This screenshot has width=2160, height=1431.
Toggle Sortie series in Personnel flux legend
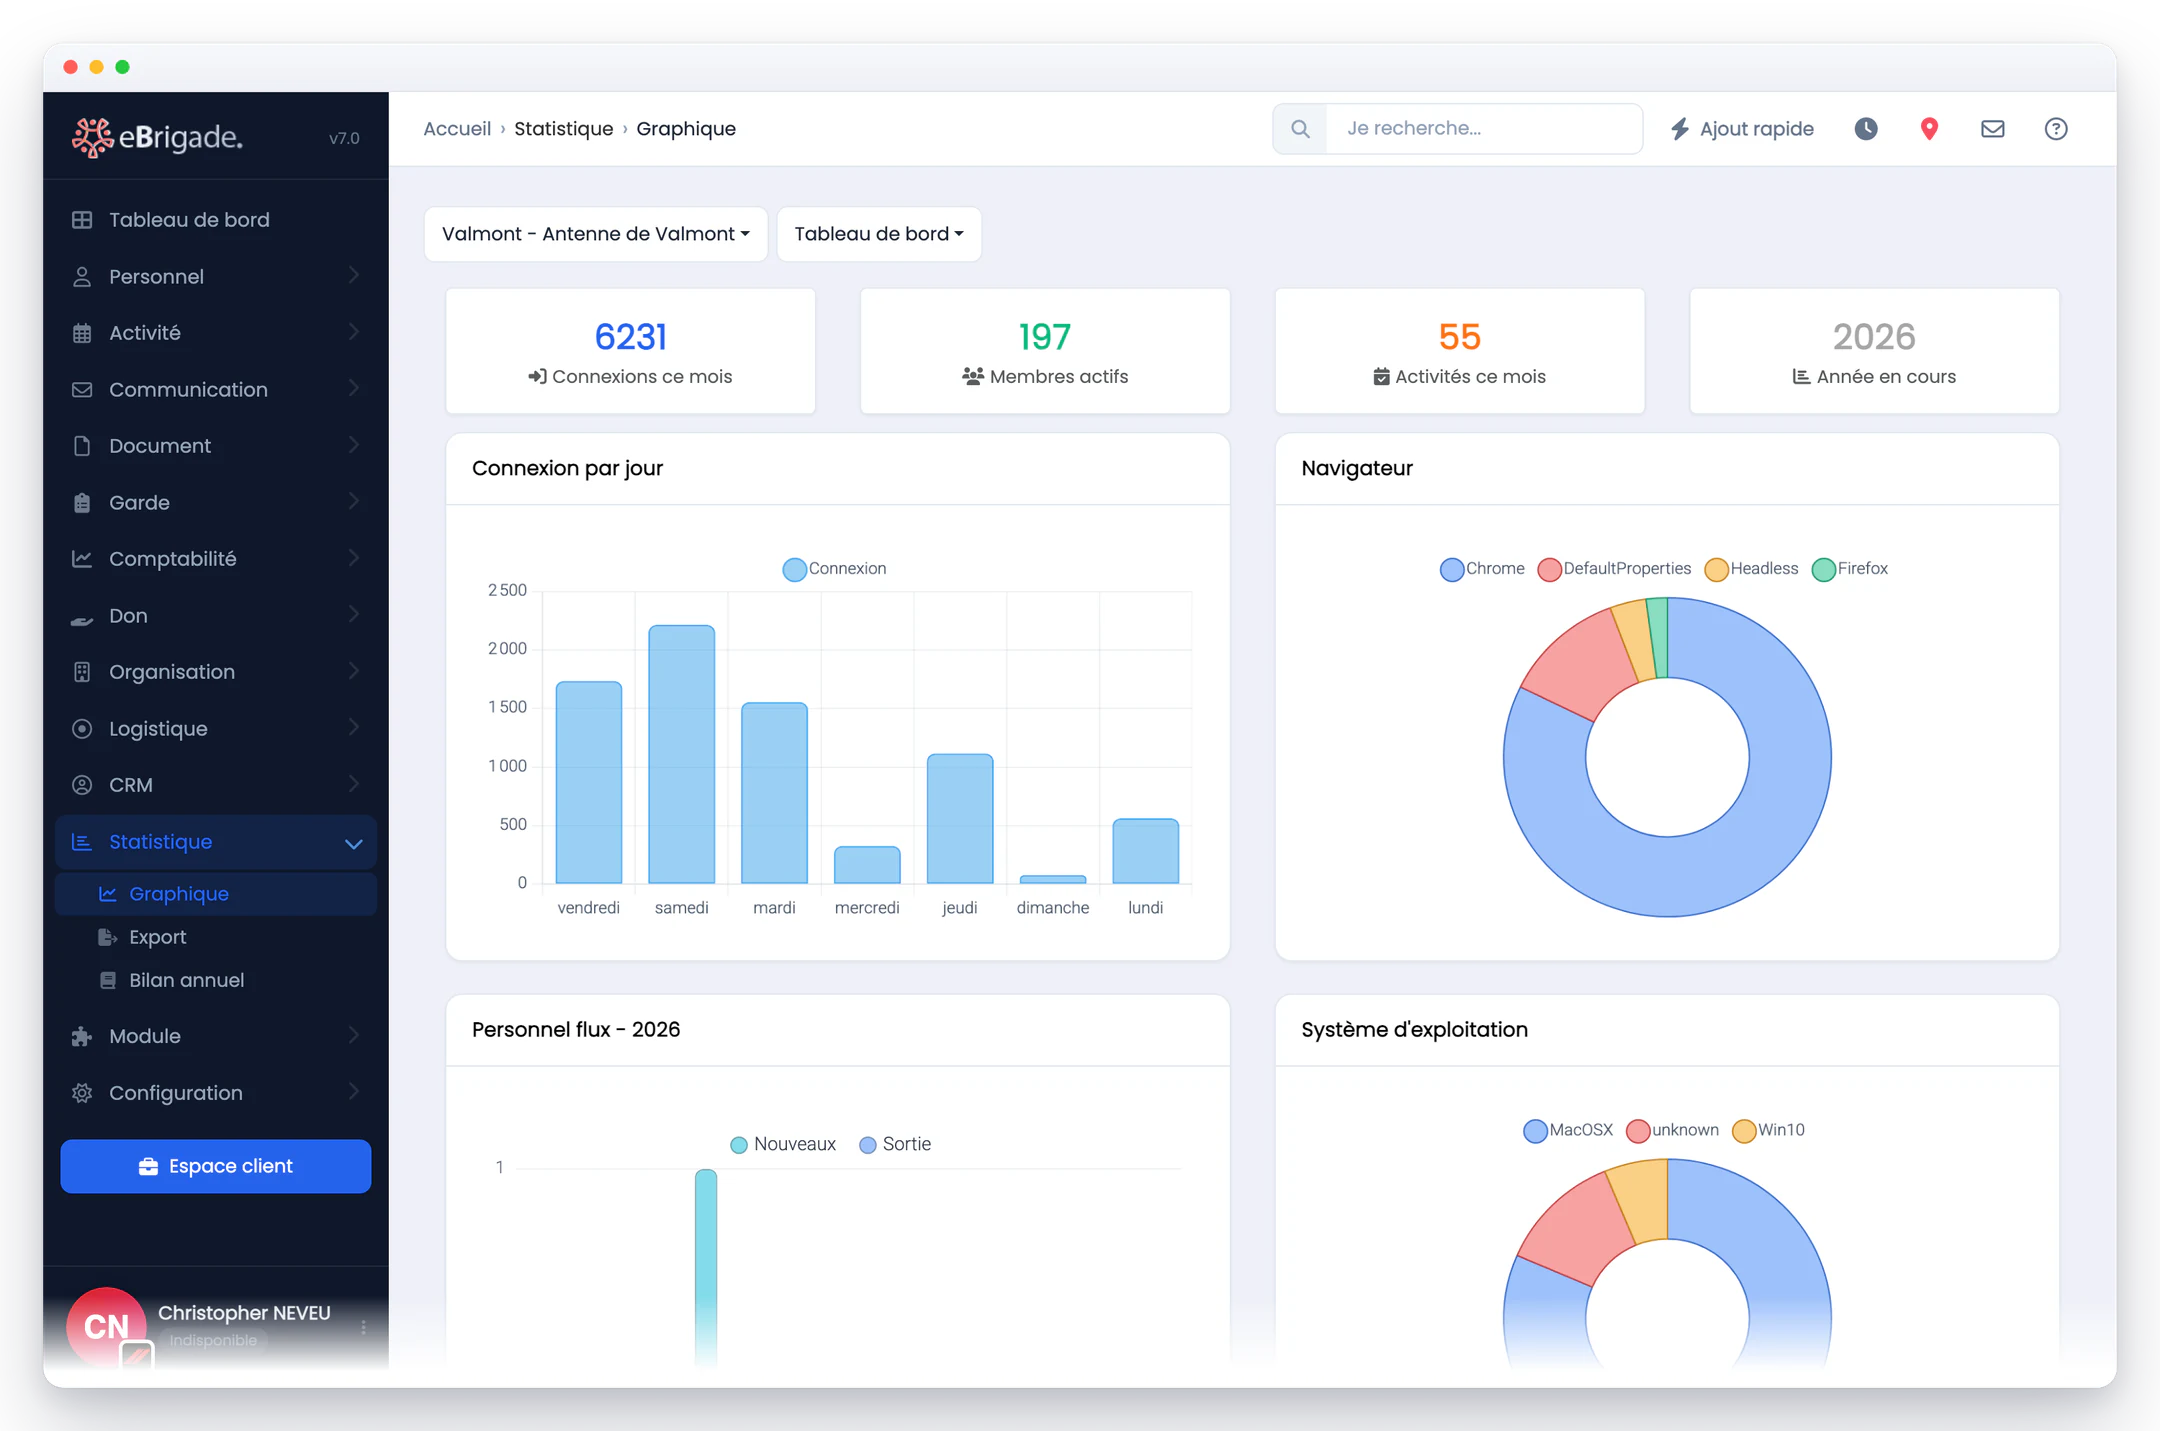[x=895, y=1144]
